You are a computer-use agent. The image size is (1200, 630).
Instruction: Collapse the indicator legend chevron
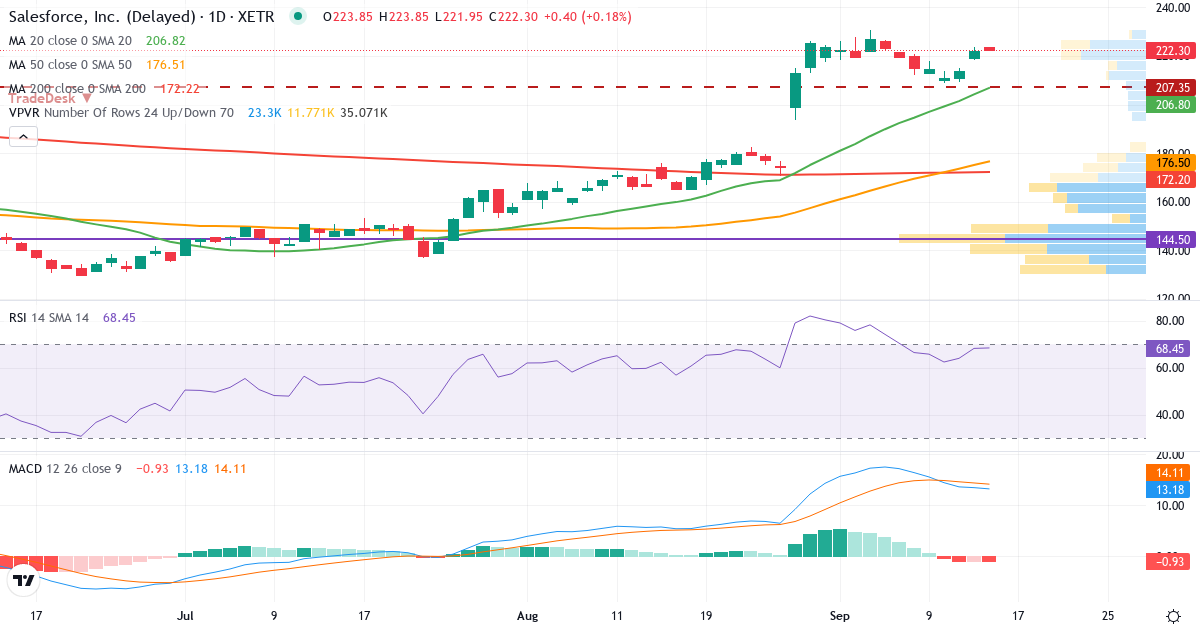(x=22, y=137)
